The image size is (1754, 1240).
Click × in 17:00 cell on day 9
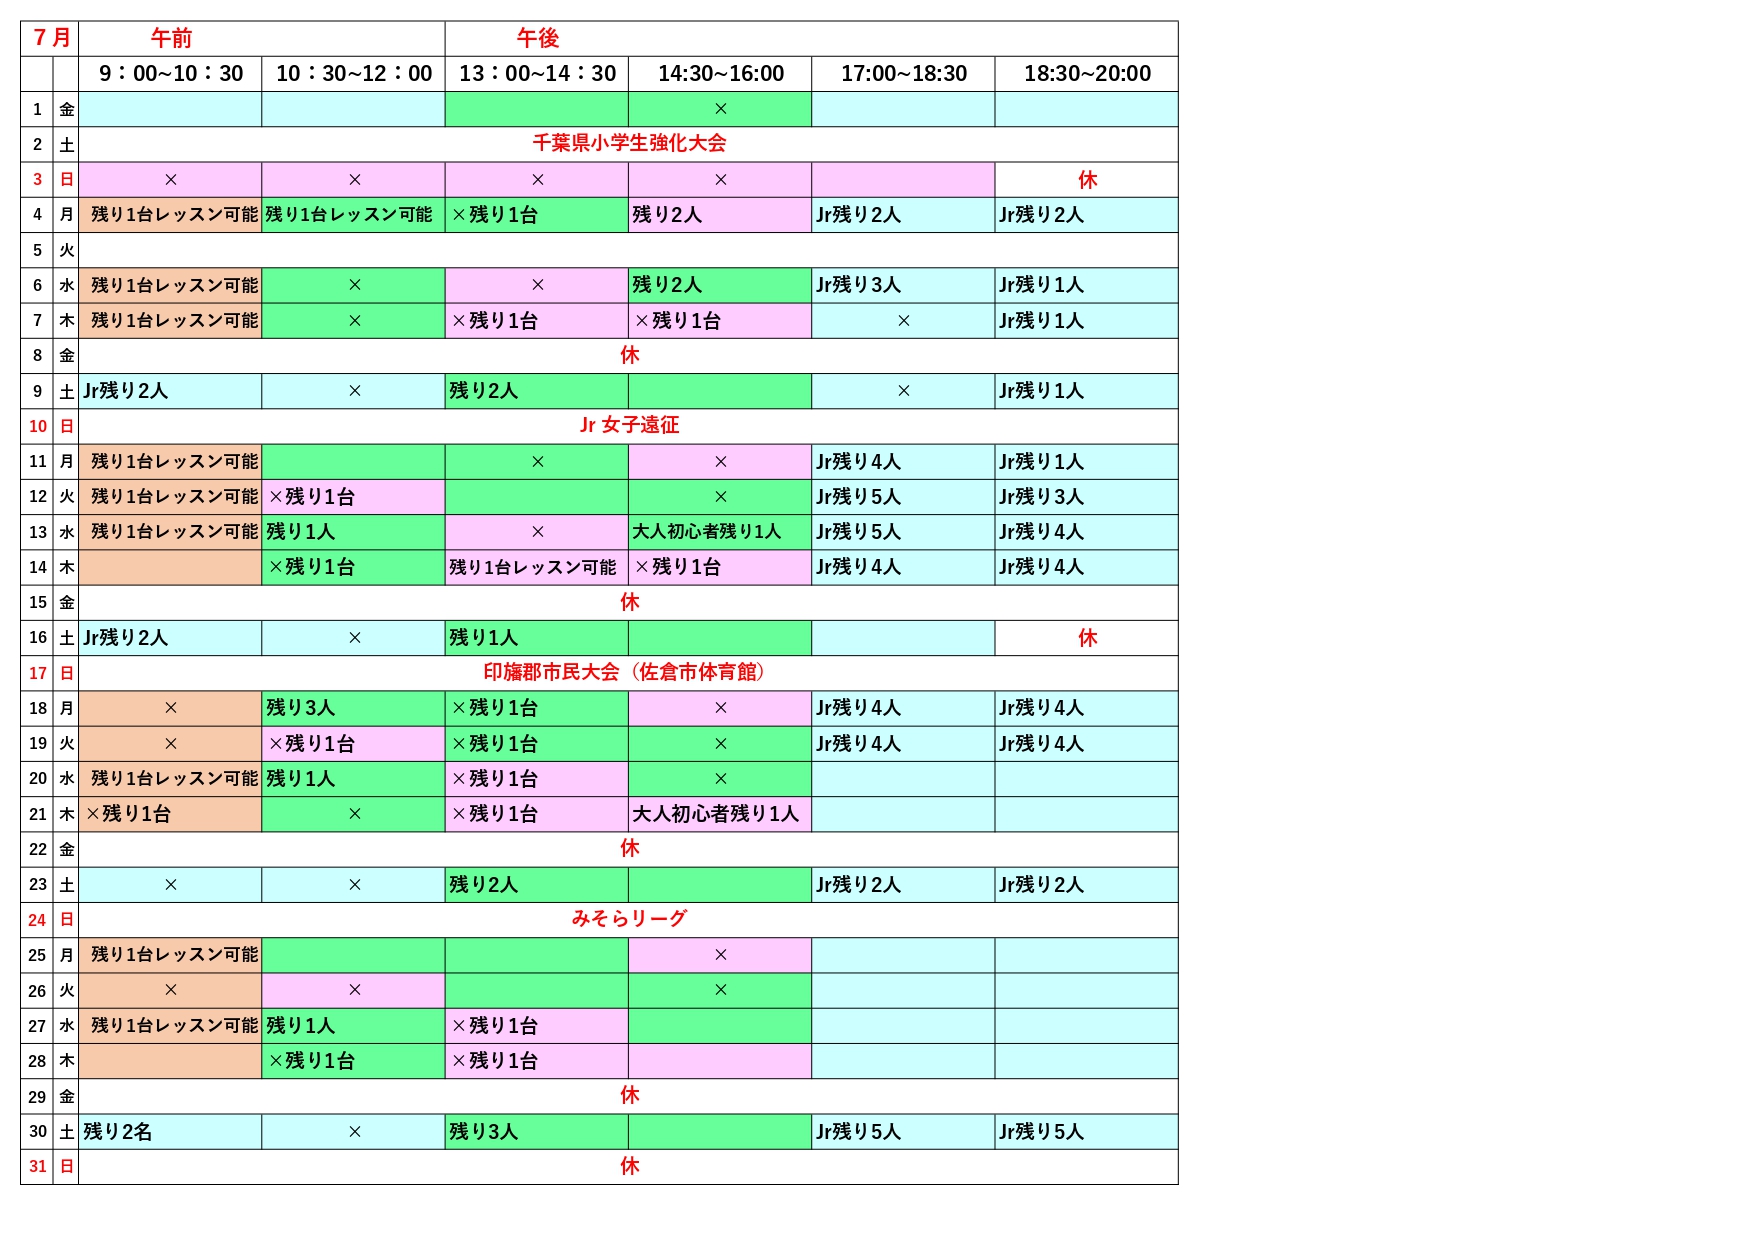904,391
